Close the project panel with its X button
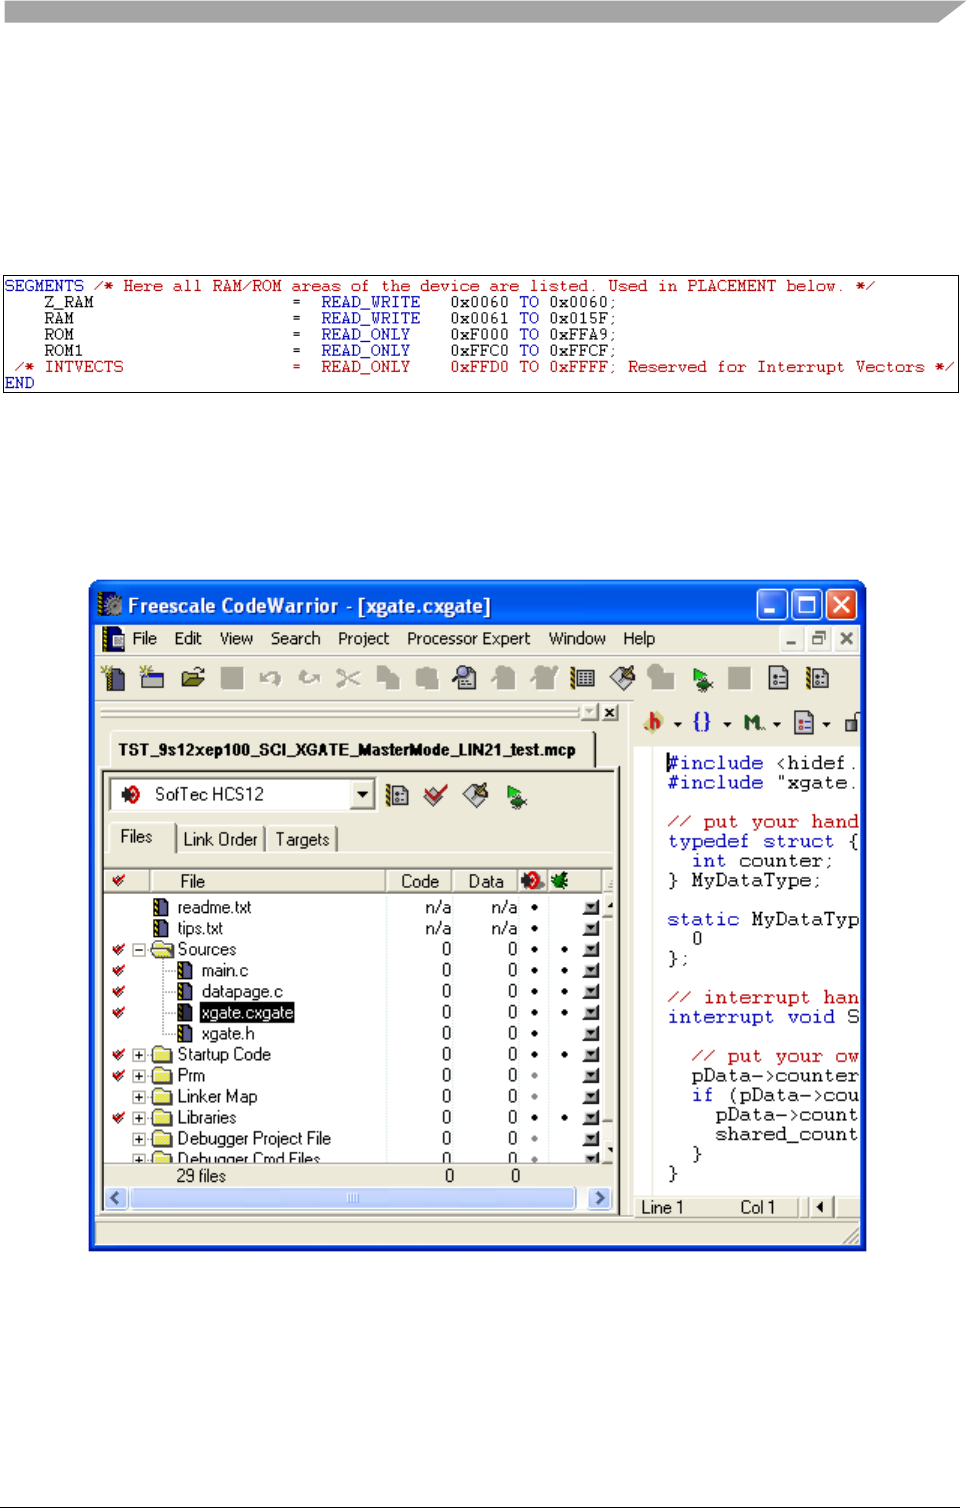Viewport: 967px width, 1508px height. point(610,712)
